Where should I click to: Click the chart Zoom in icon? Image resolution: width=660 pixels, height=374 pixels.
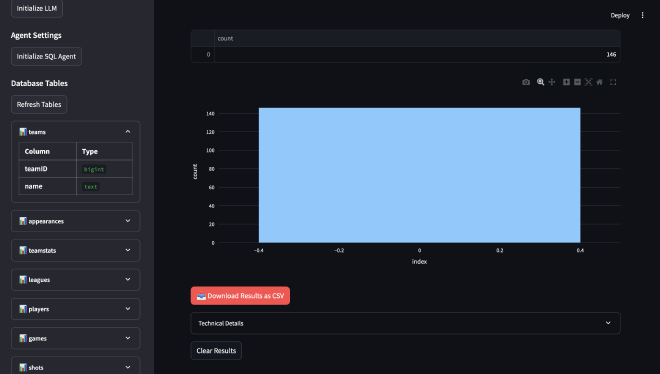pos(566,82)
